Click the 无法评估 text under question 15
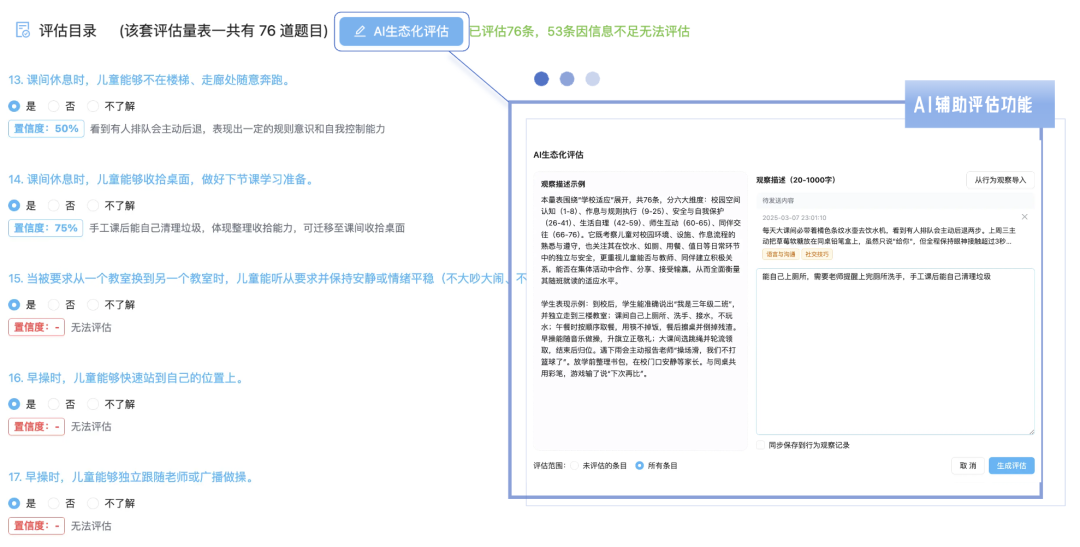The height and width of the screenshot is (547, 1080). coord(91,327)
